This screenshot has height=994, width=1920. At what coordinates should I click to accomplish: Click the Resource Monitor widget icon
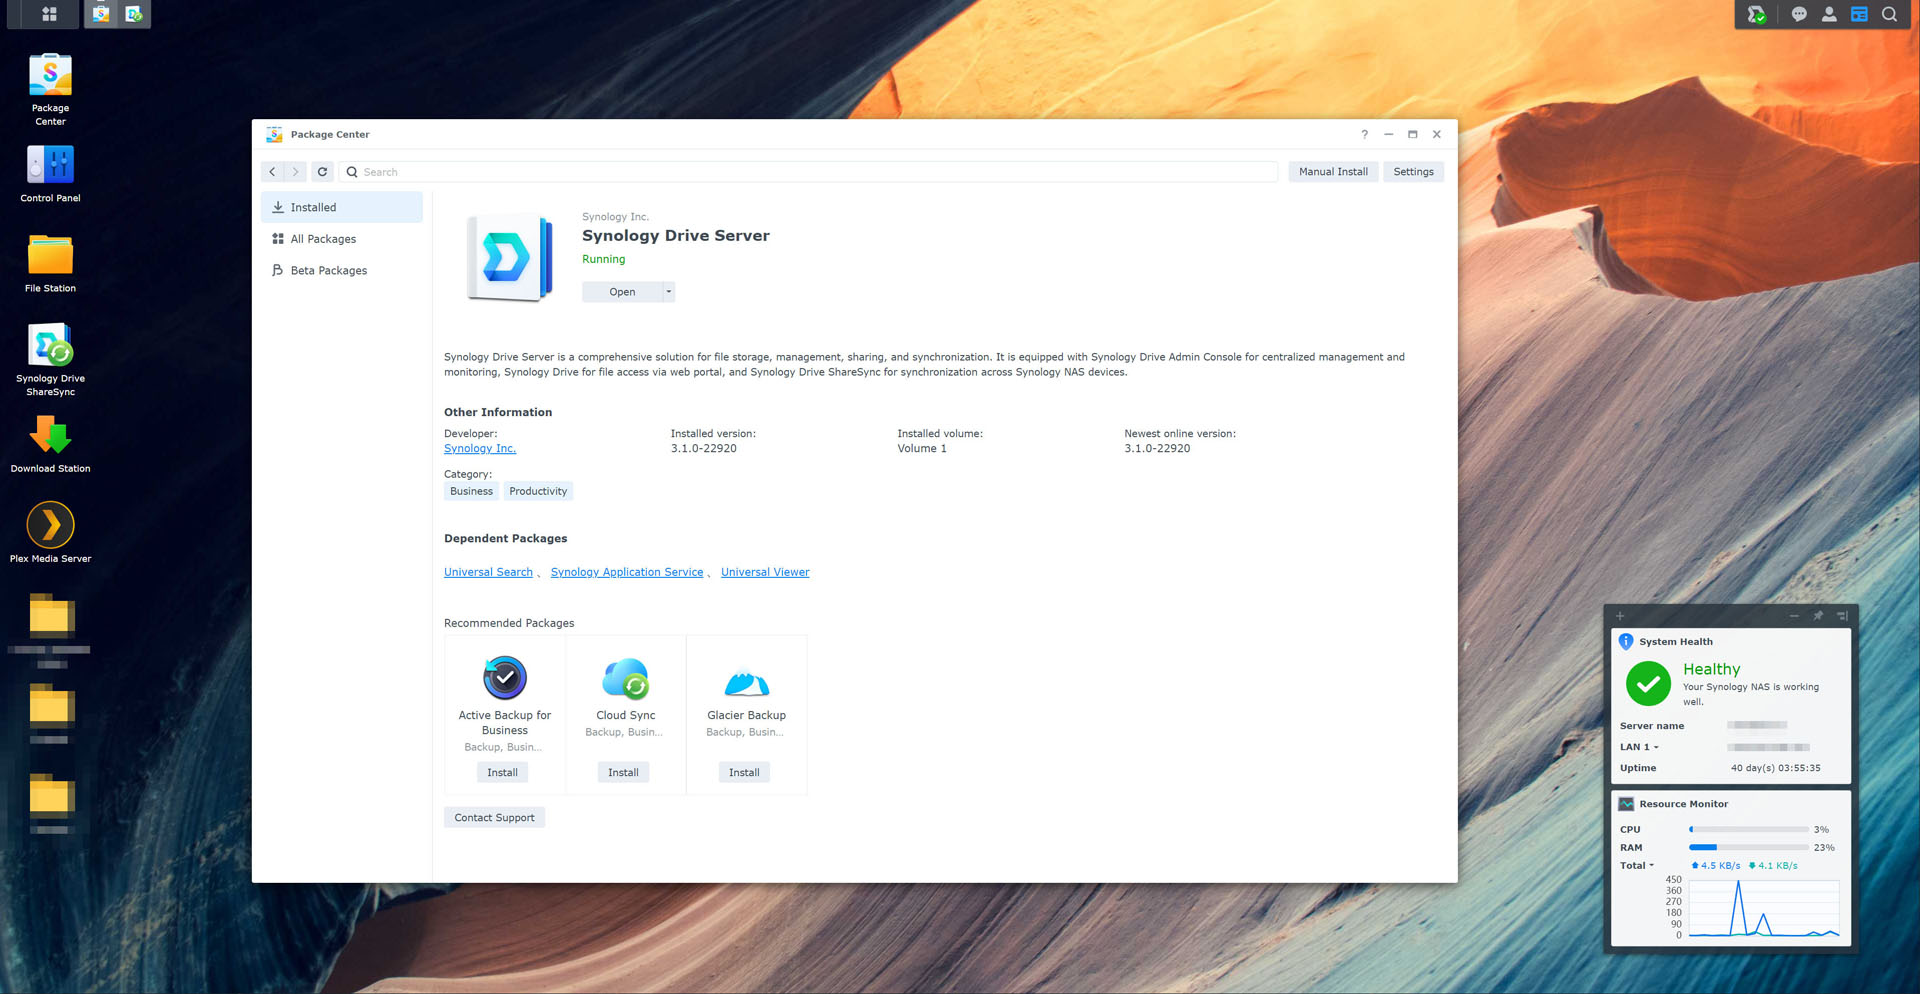(x=1626, y=804)
